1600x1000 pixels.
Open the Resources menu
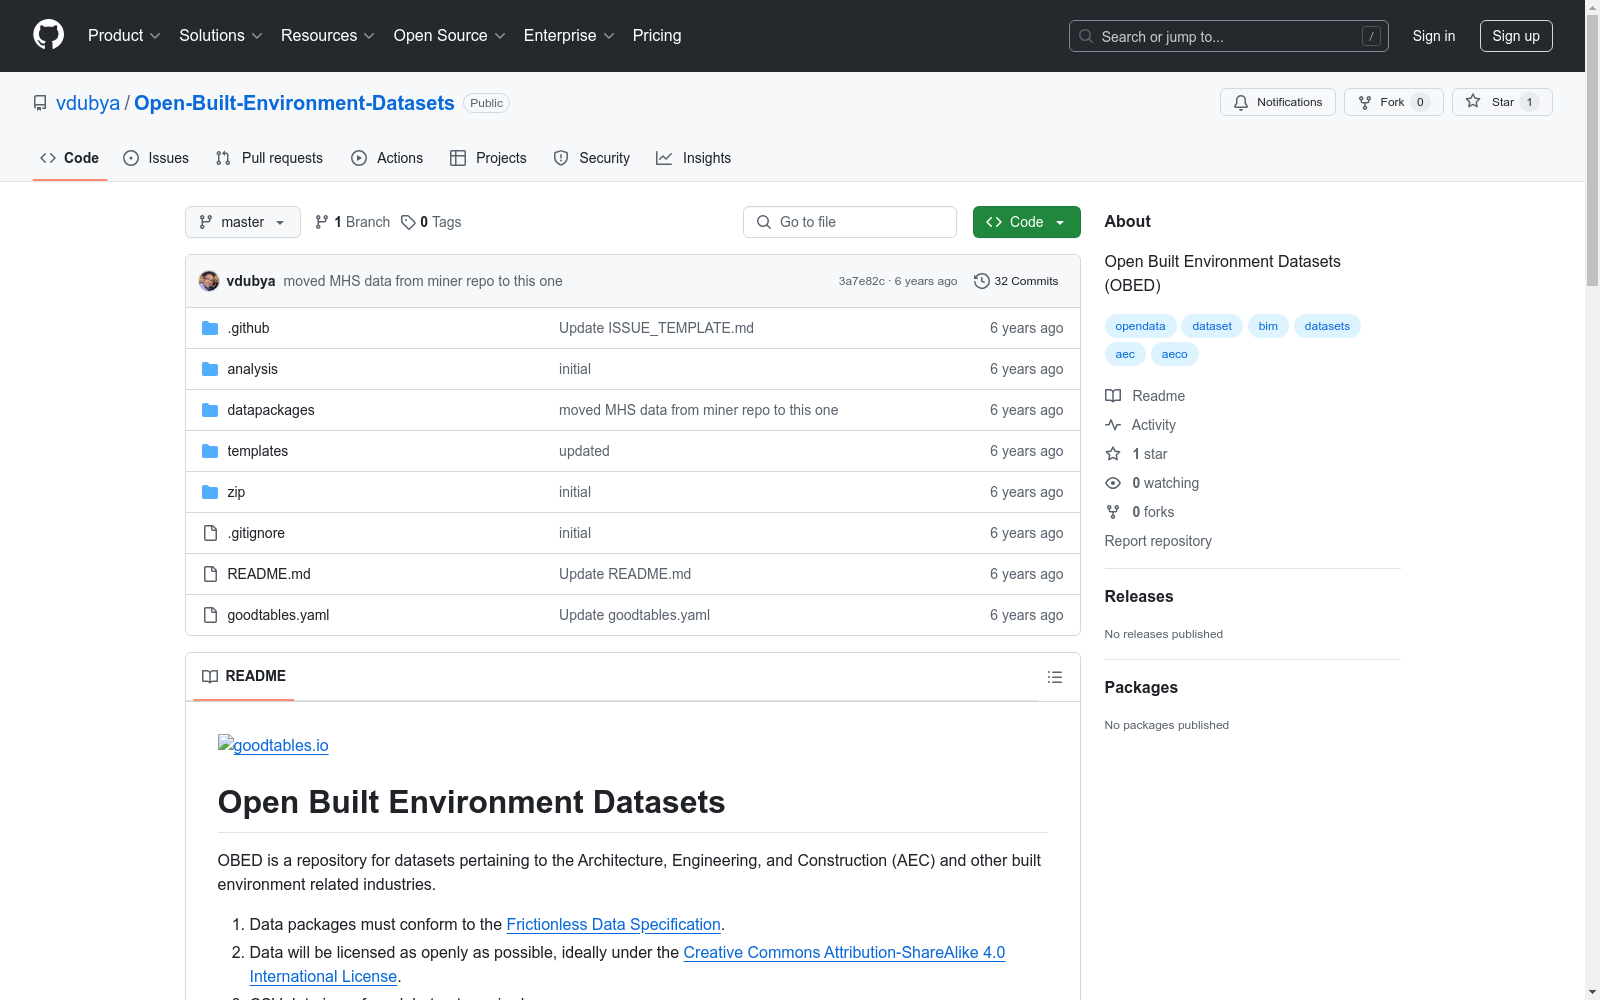pos(327,36)
